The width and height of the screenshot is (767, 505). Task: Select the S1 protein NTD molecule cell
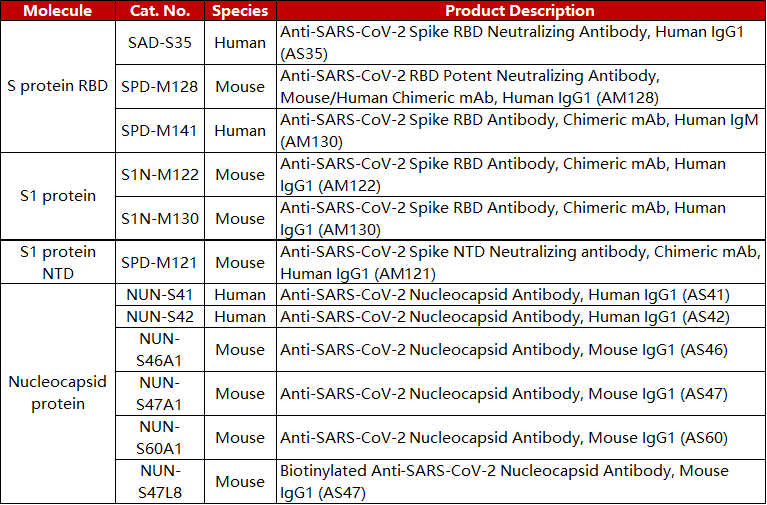pyautogui.click(x=58, y=262)
